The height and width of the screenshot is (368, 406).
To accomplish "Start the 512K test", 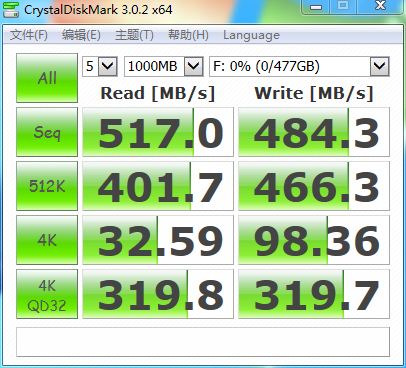I will point(47,186).
